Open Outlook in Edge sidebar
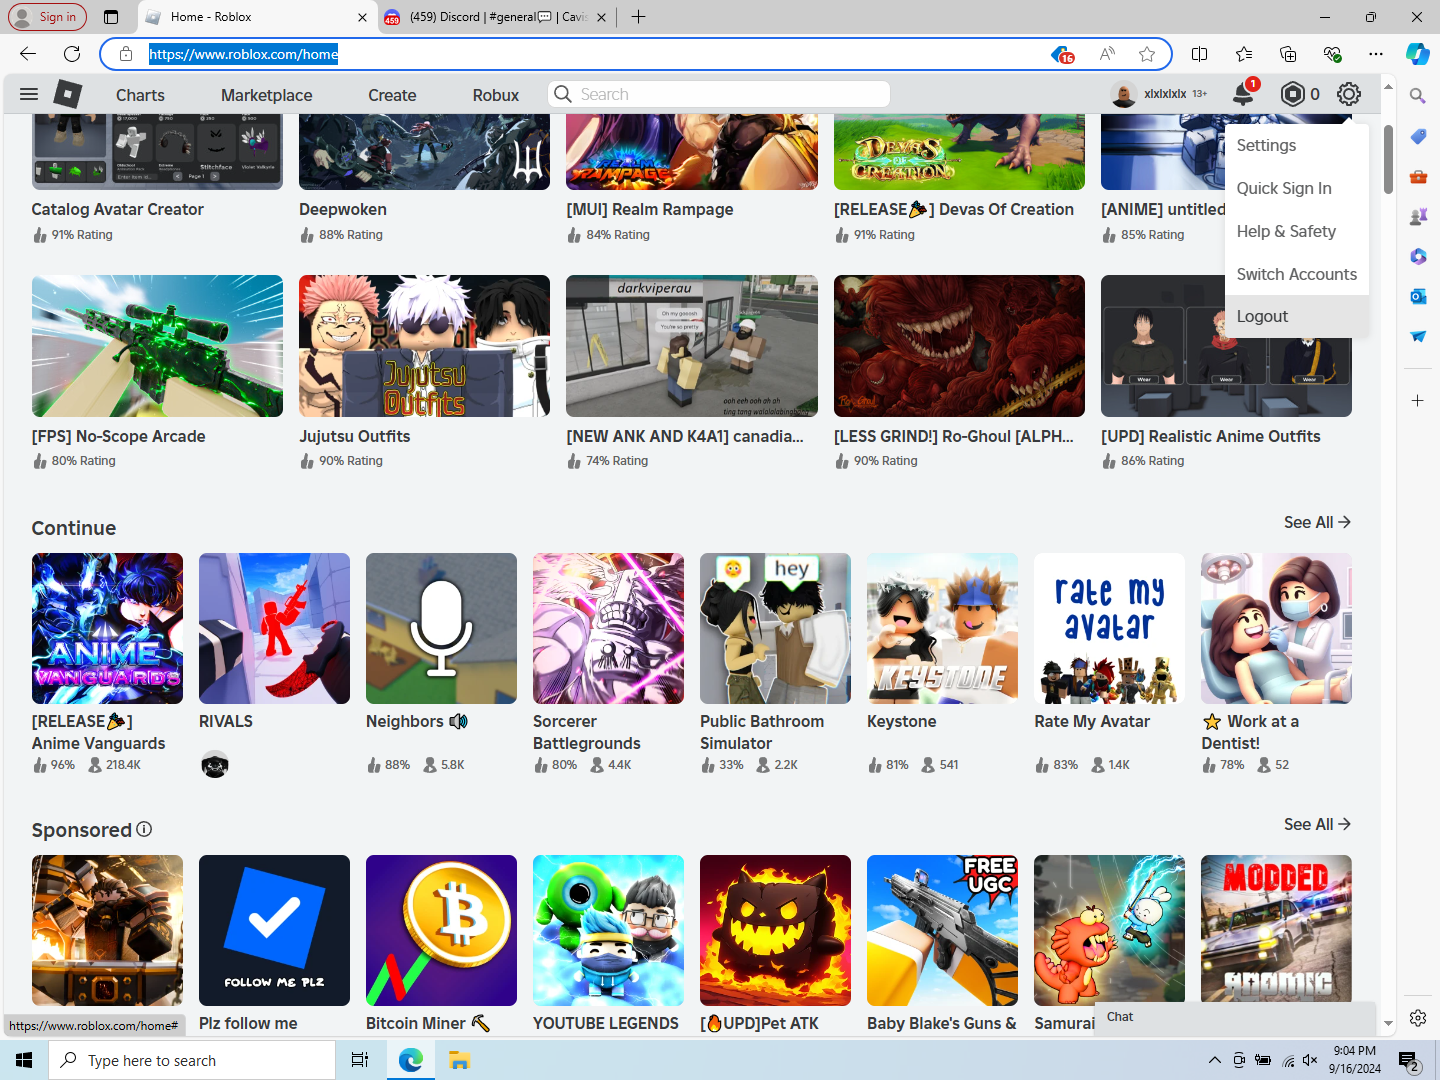This screenshot has width=1440, height=1080. (x=1418, y=296)
